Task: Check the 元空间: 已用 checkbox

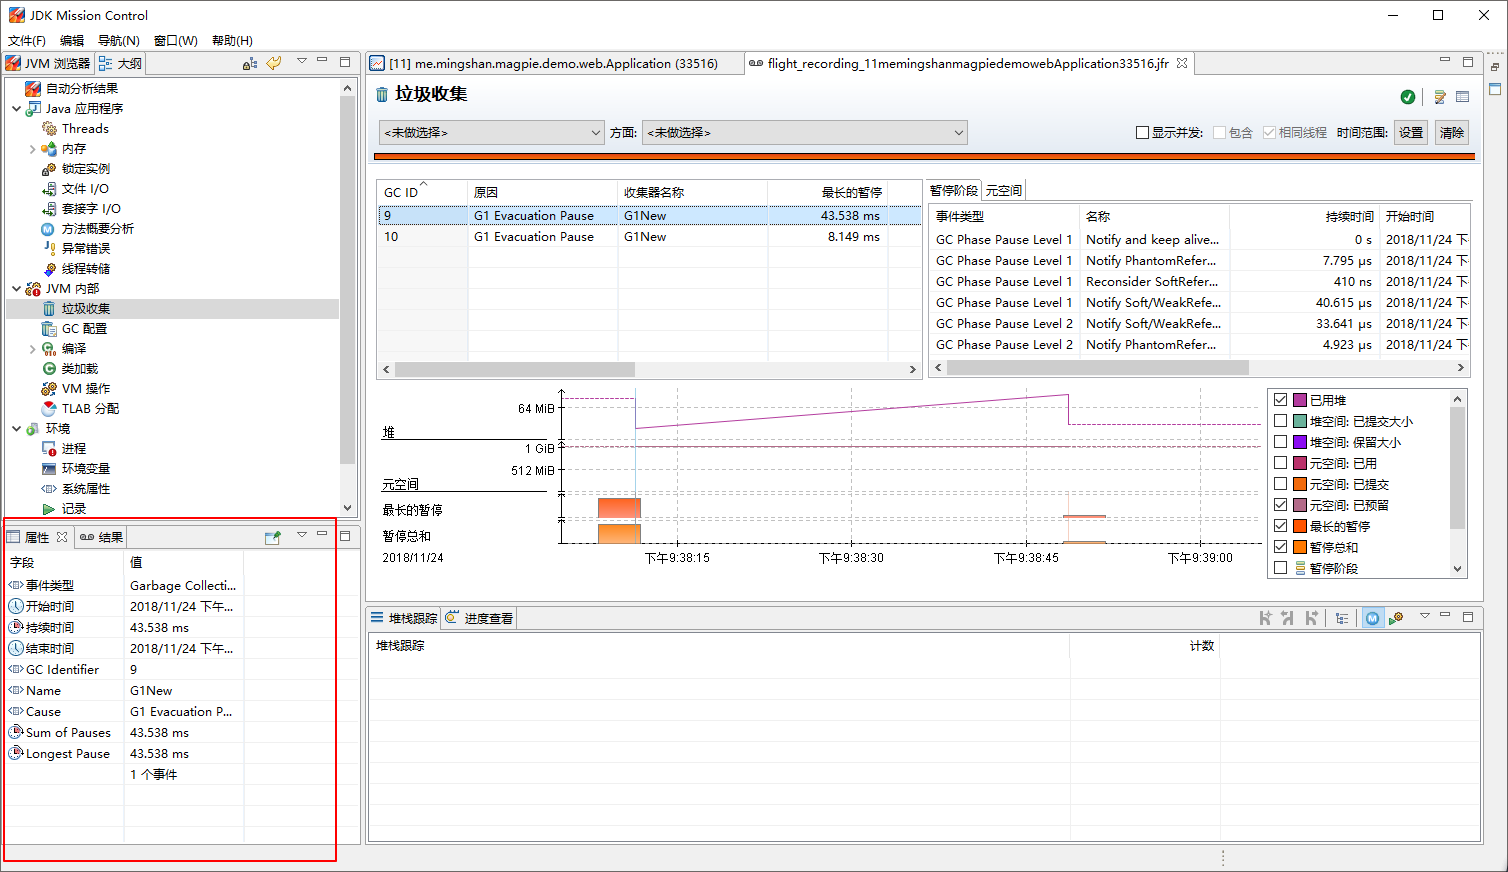Action: (1280, 462)
